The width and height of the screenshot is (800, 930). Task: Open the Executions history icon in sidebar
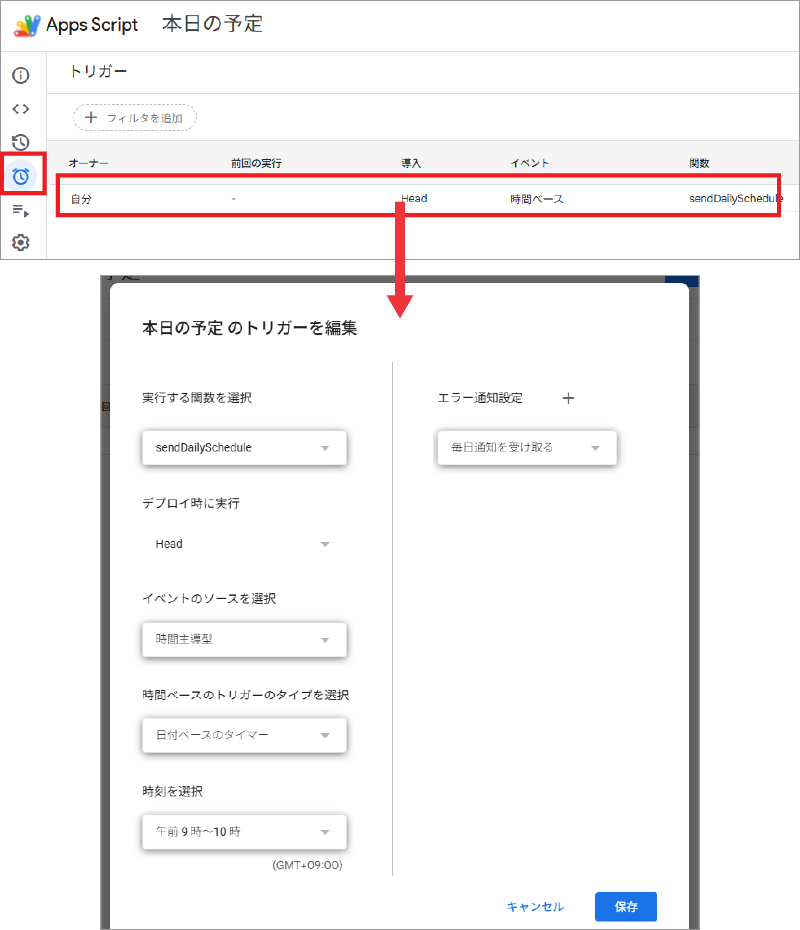[21, 142]
